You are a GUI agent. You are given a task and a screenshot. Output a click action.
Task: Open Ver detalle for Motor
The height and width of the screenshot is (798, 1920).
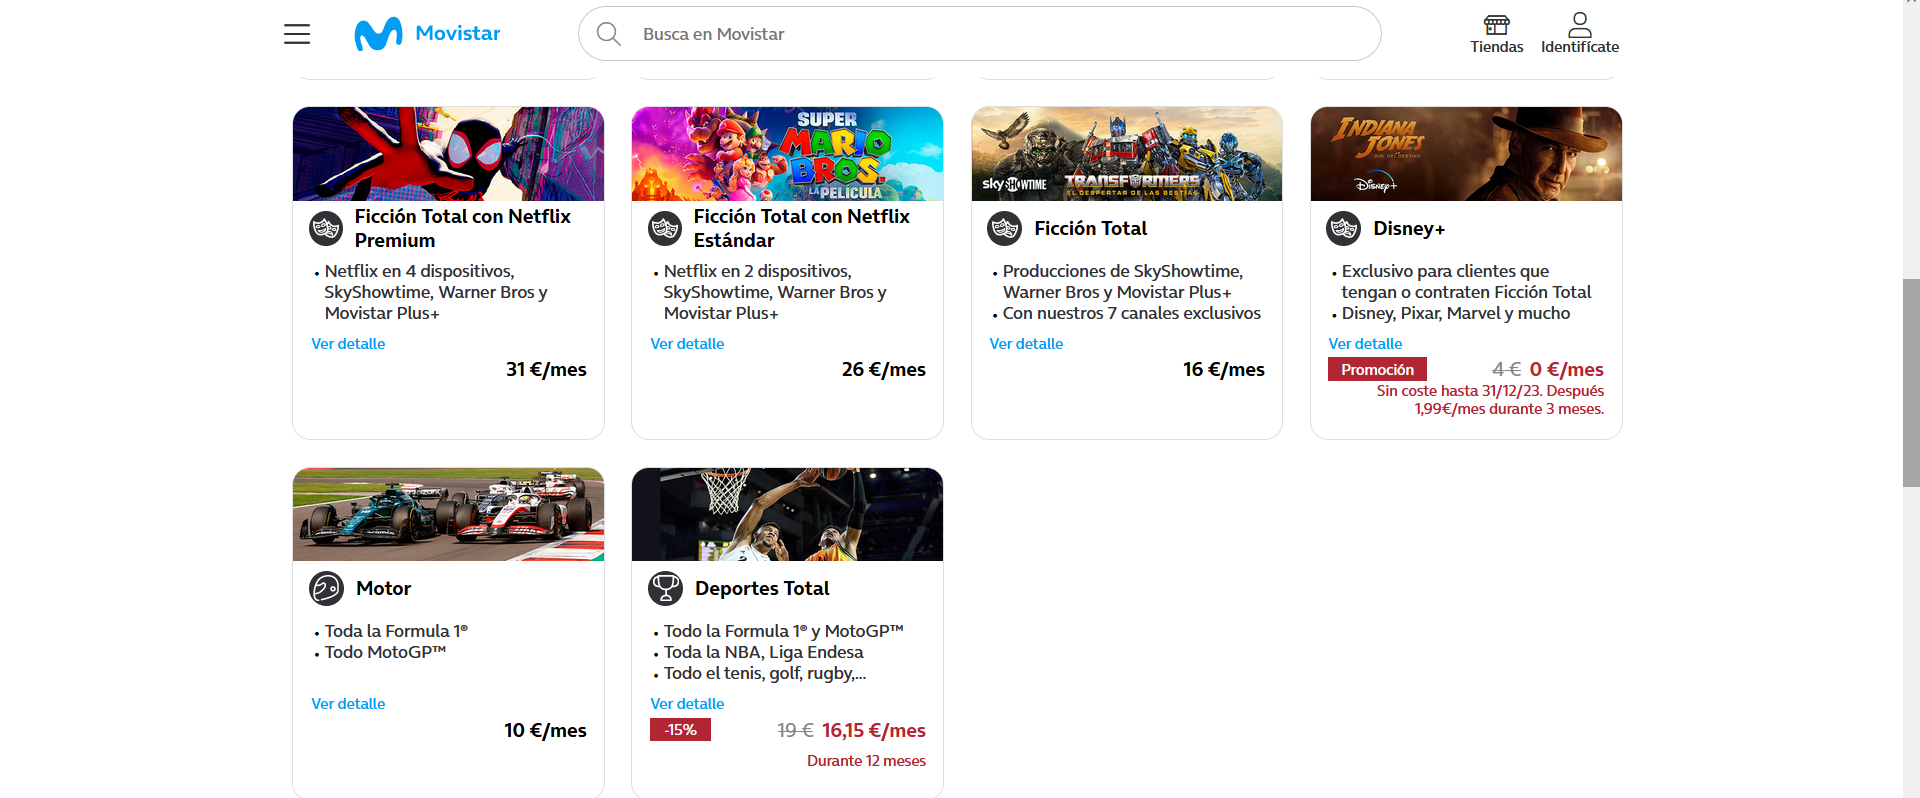[348, 704]
